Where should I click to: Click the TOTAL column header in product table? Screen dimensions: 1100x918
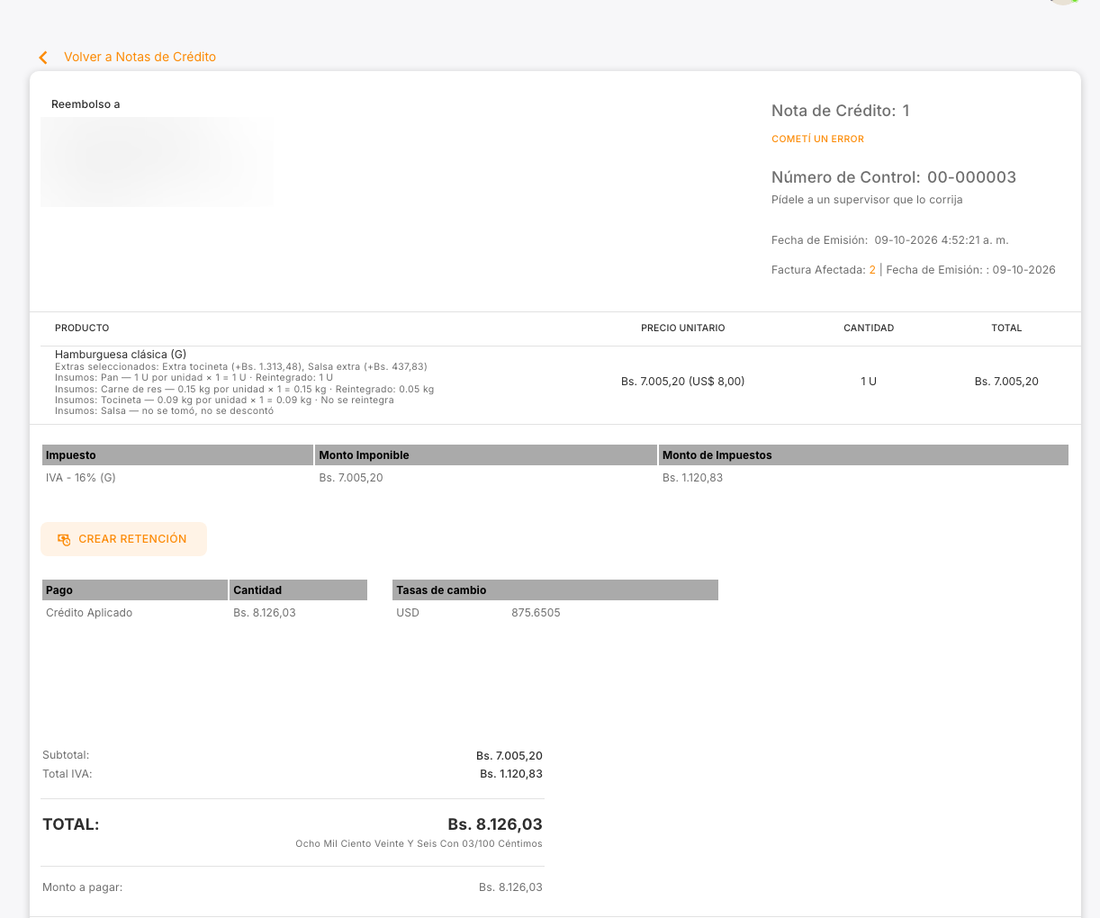[x=1006, y=328]
